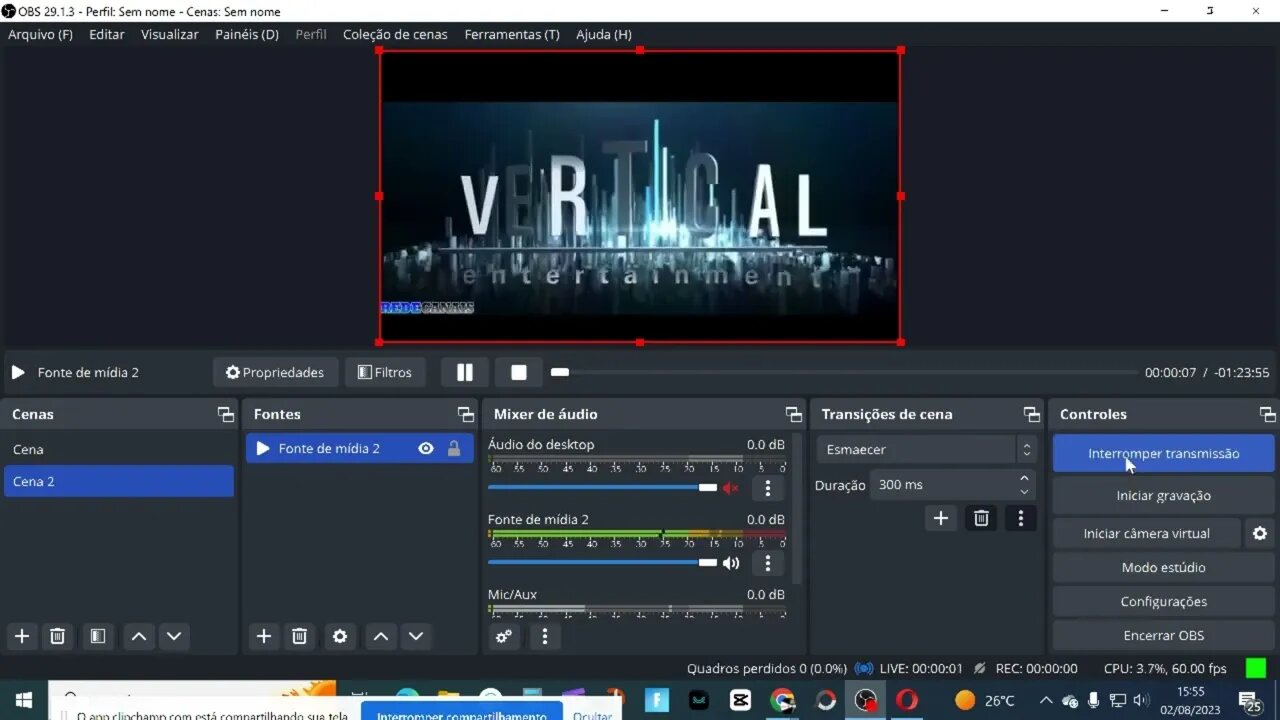Open Coleção de cenas menu

coord(395,34)
